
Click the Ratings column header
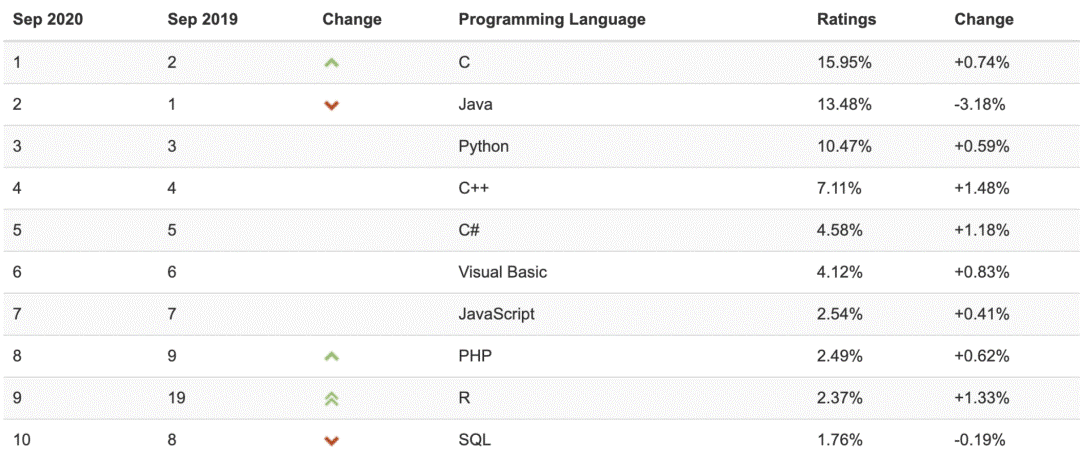click(x=846, y=19)
